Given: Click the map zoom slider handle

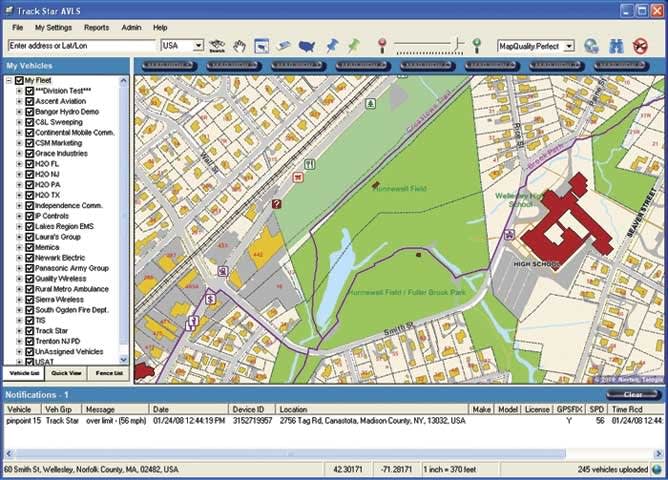Looking at the screenshot, I should [x=458, y=45].
